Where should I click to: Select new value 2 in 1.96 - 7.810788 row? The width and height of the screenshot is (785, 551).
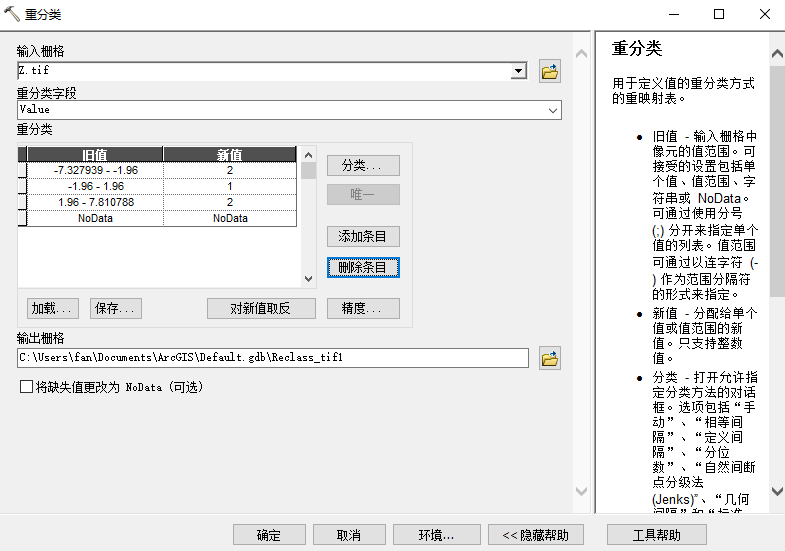point(230,202)
